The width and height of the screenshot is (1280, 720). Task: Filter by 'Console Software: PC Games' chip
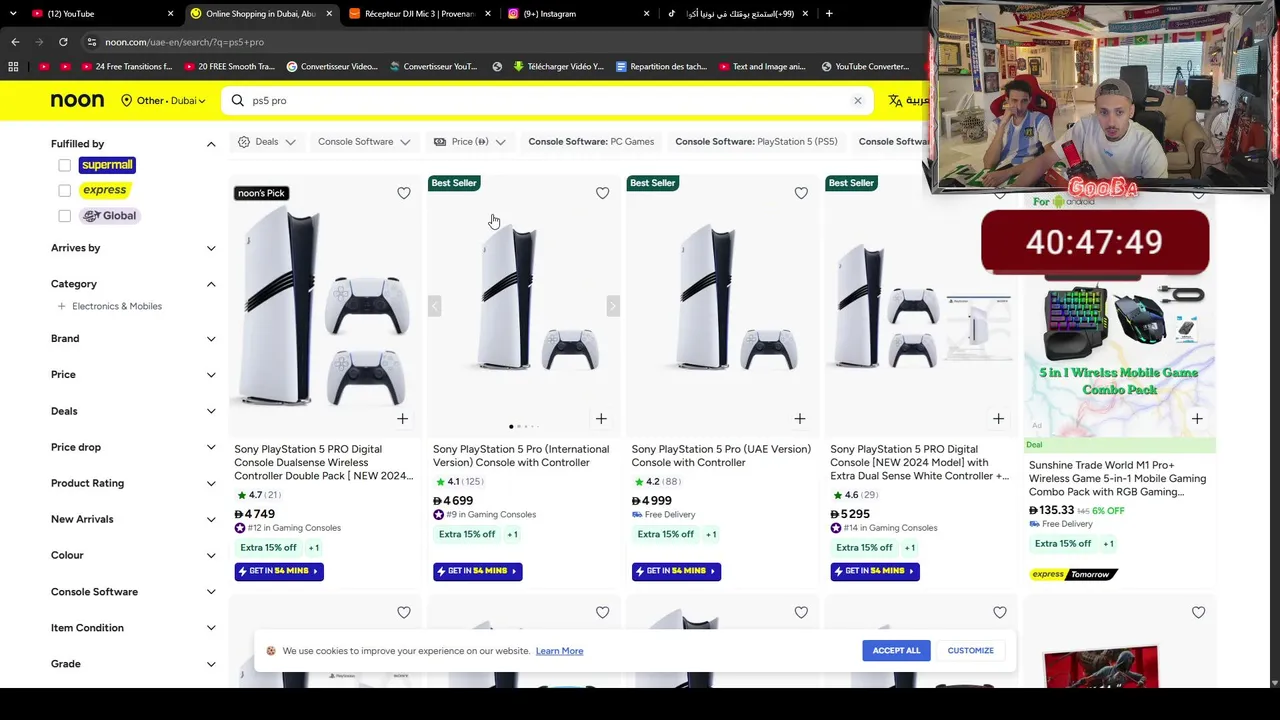[591, 142]
